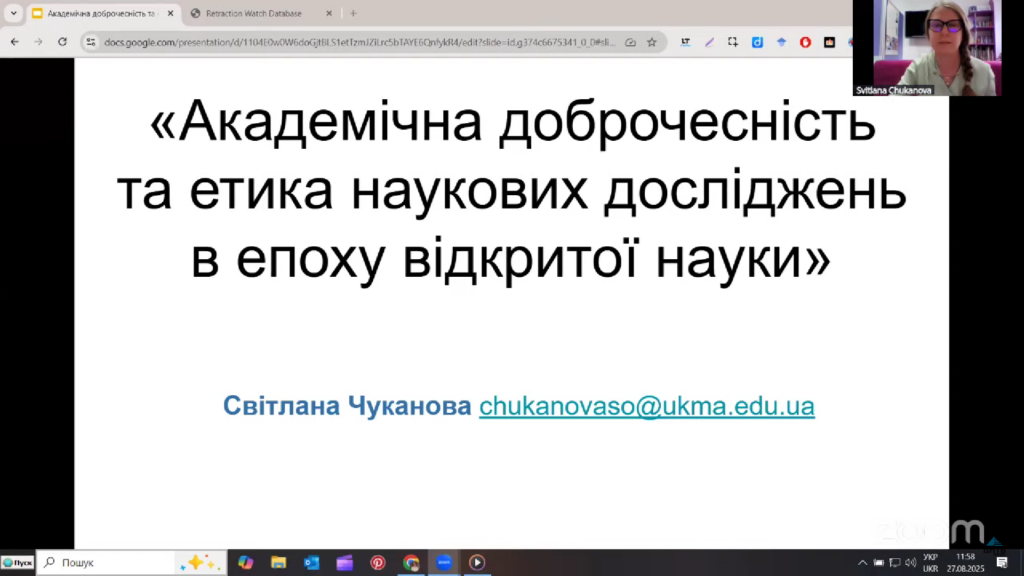Show hidden system tray icons
Image resolution: width=1024 pixels, height=576 pixels.
point(862,562)
